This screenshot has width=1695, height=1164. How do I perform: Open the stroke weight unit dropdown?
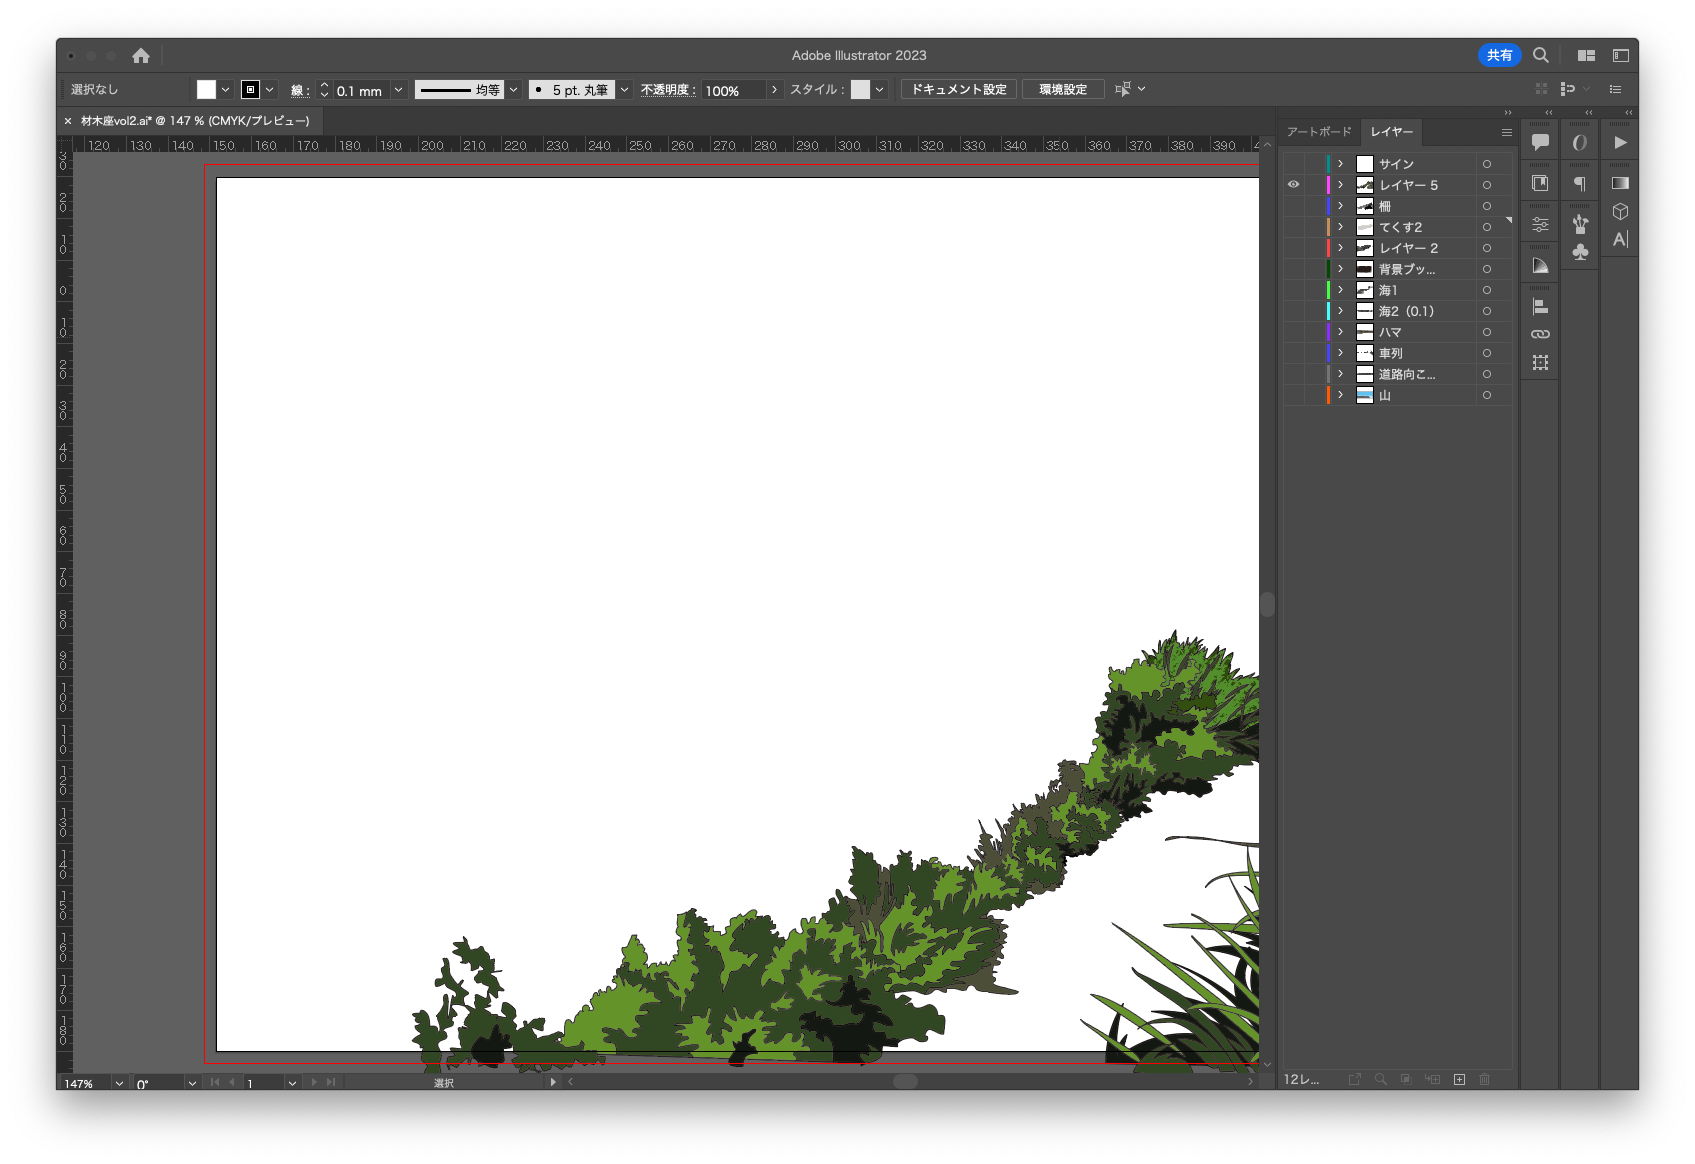398,90
